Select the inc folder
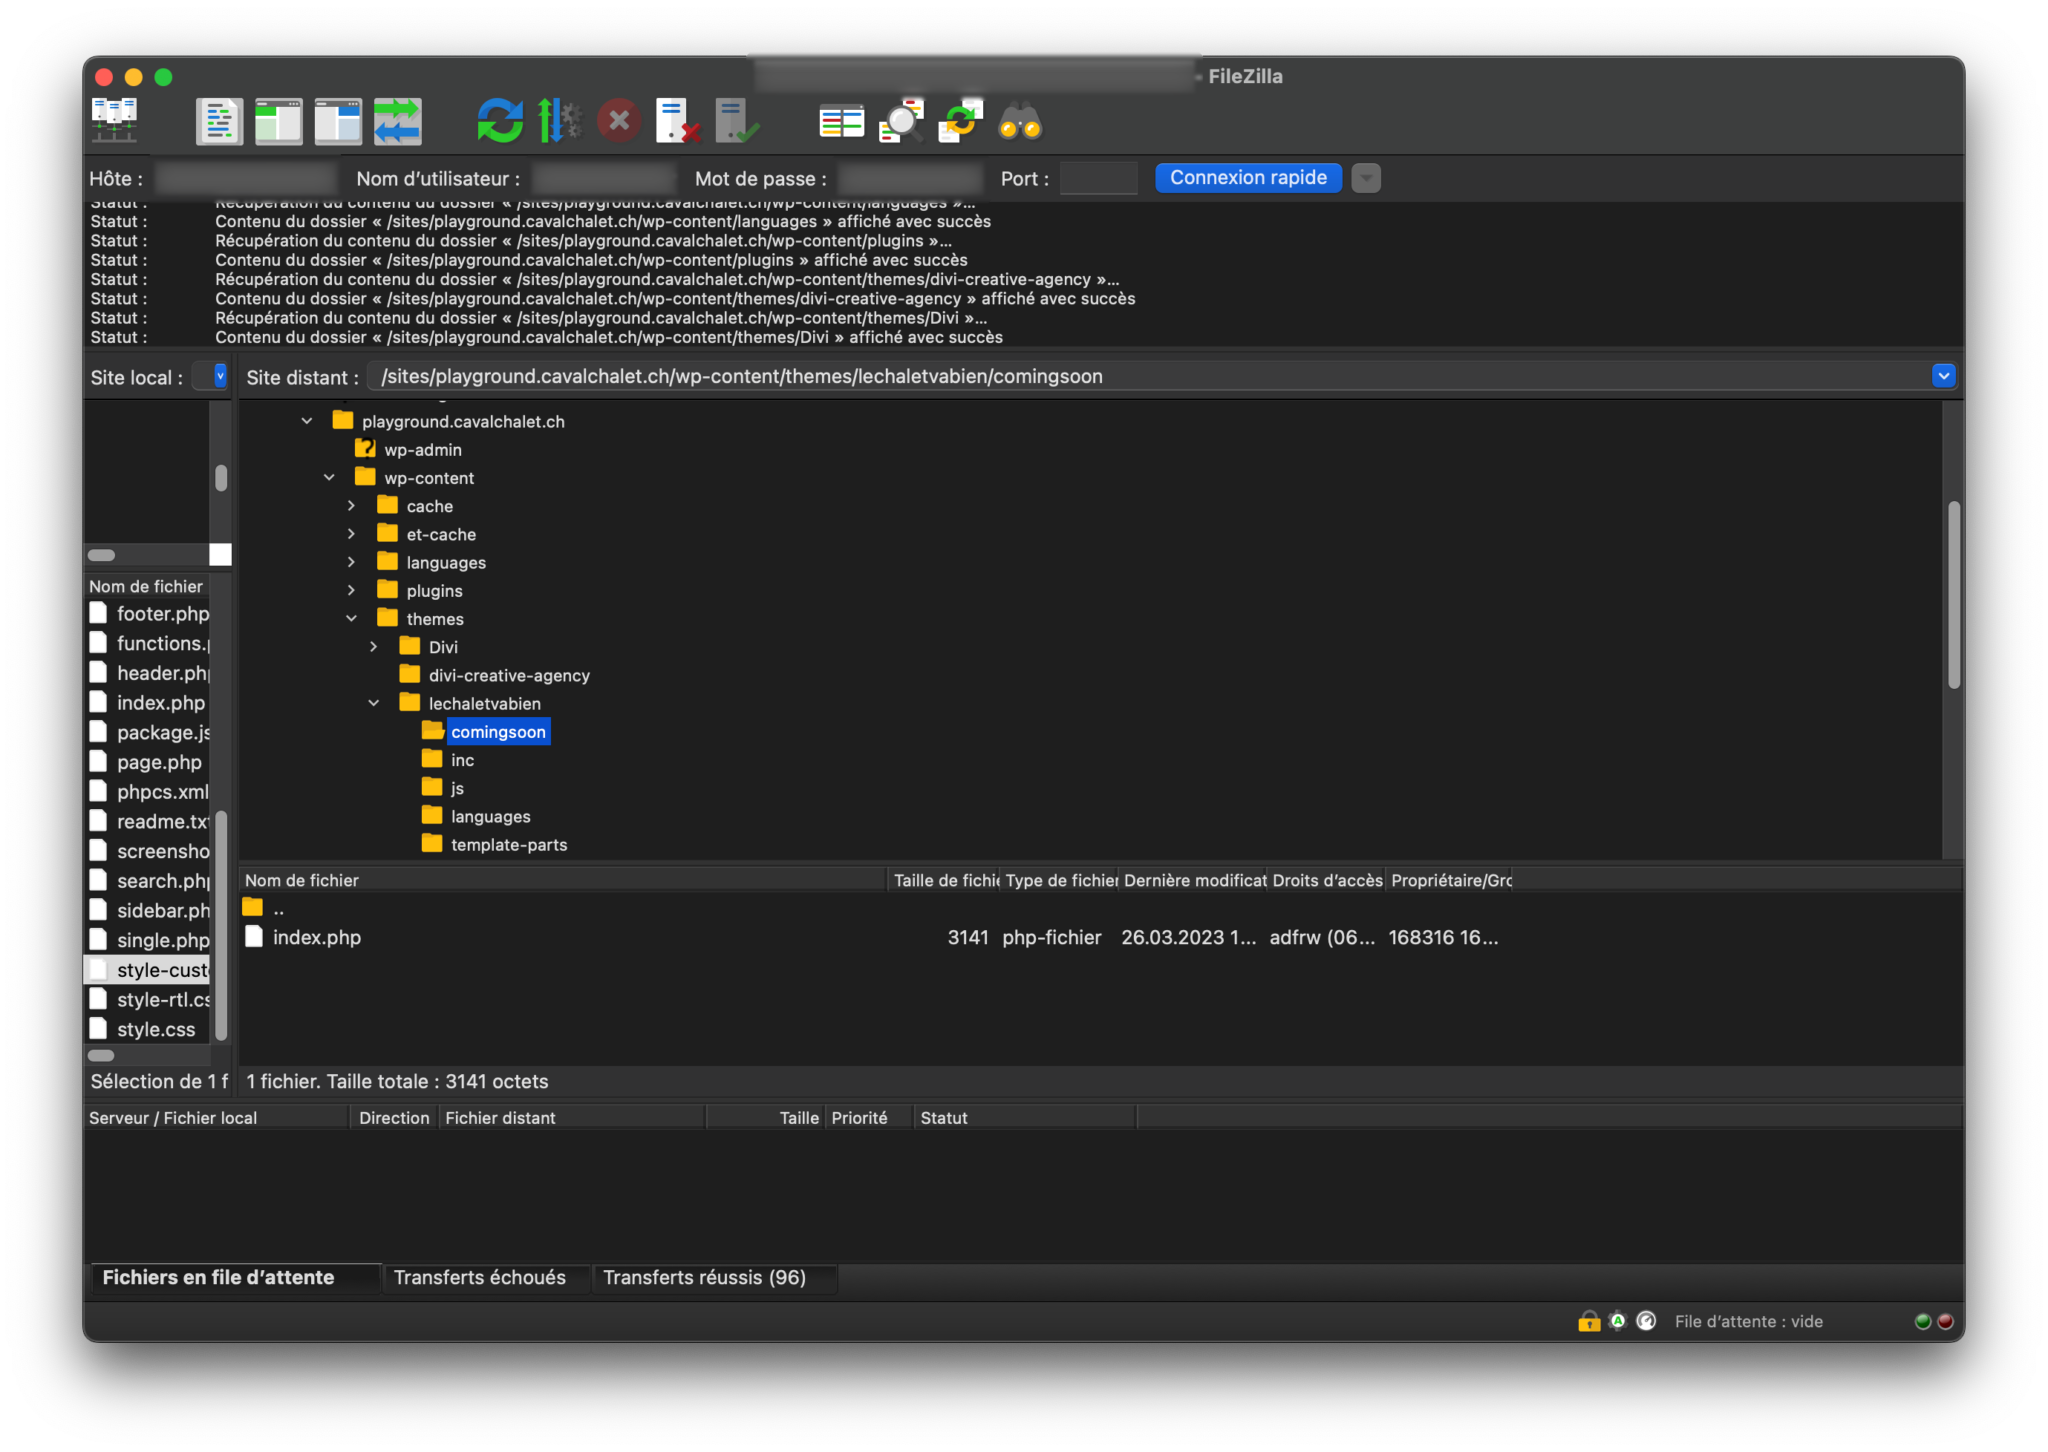The image size is (2048, 1452). [462, 760]
